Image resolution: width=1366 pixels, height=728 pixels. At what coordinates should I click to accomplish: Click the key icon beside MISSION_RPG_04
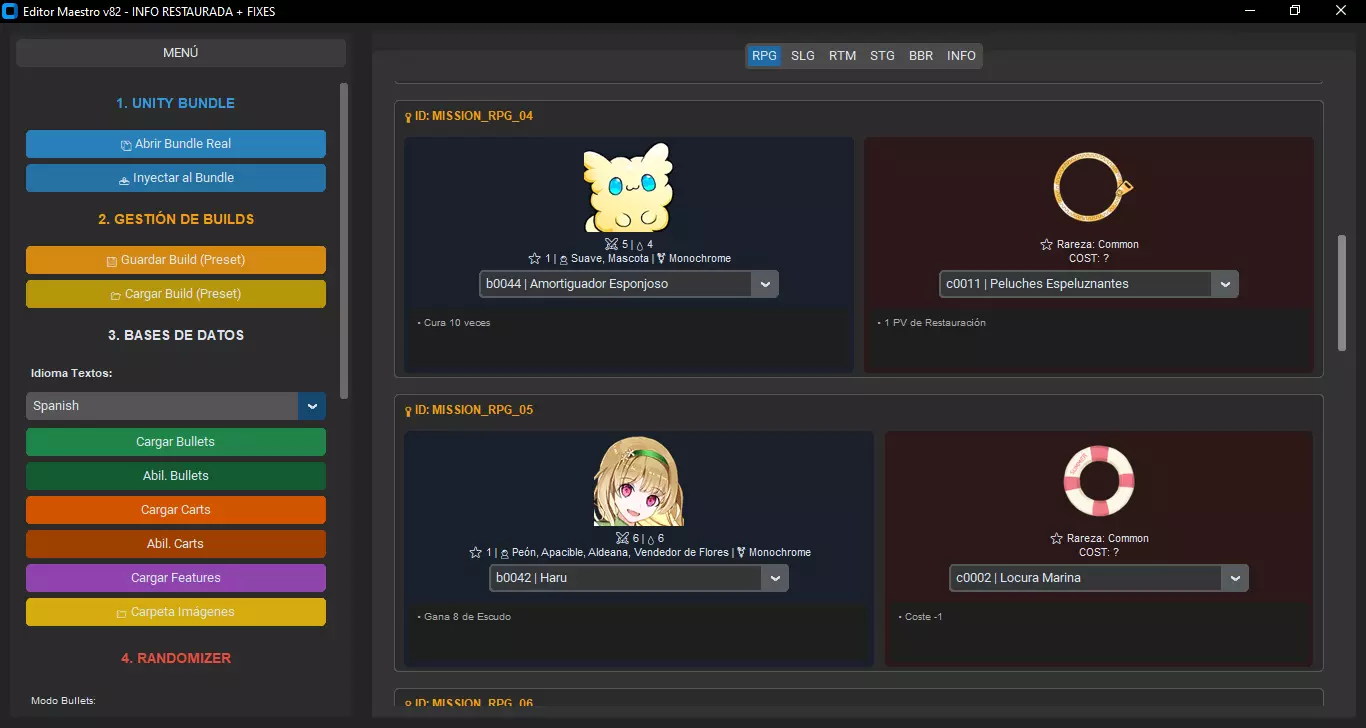pos(408,117)
